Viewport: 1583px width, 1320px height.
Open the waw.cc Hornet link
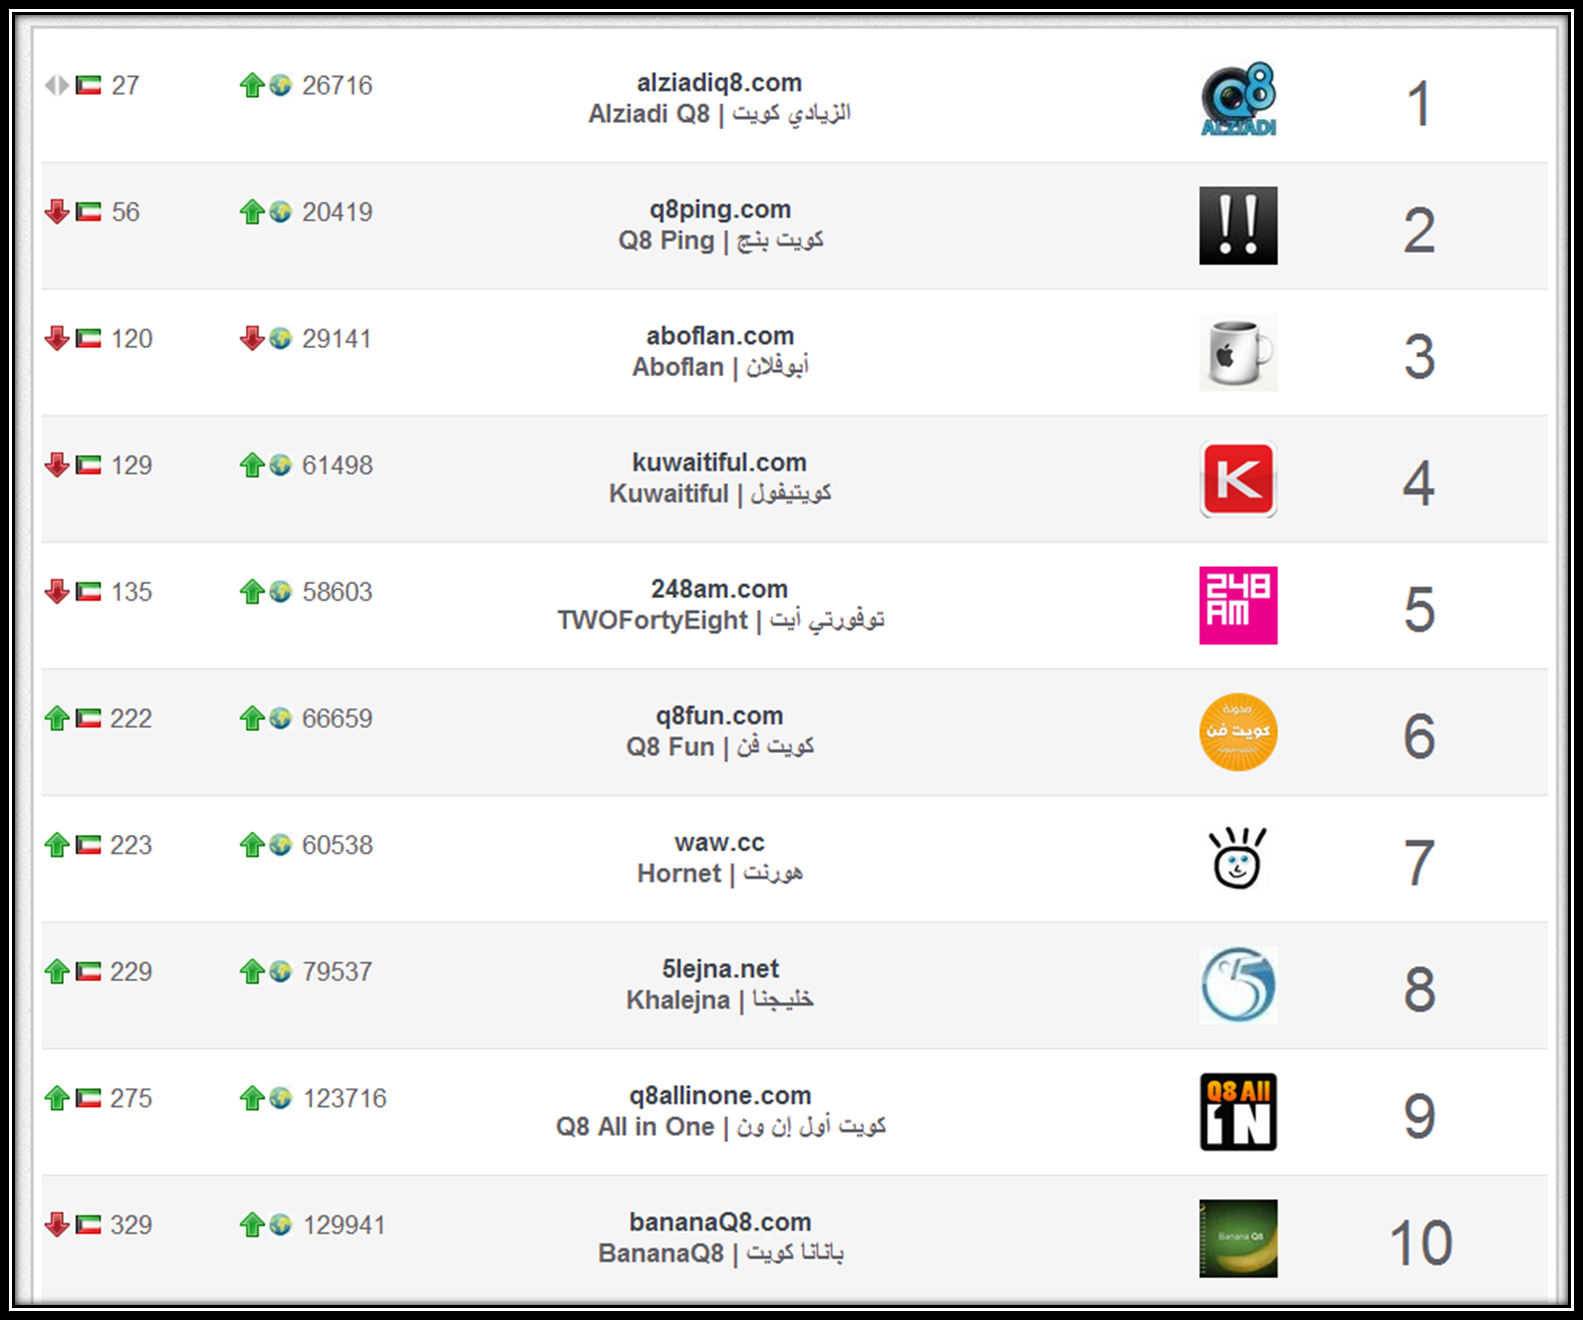click(719, 842)
